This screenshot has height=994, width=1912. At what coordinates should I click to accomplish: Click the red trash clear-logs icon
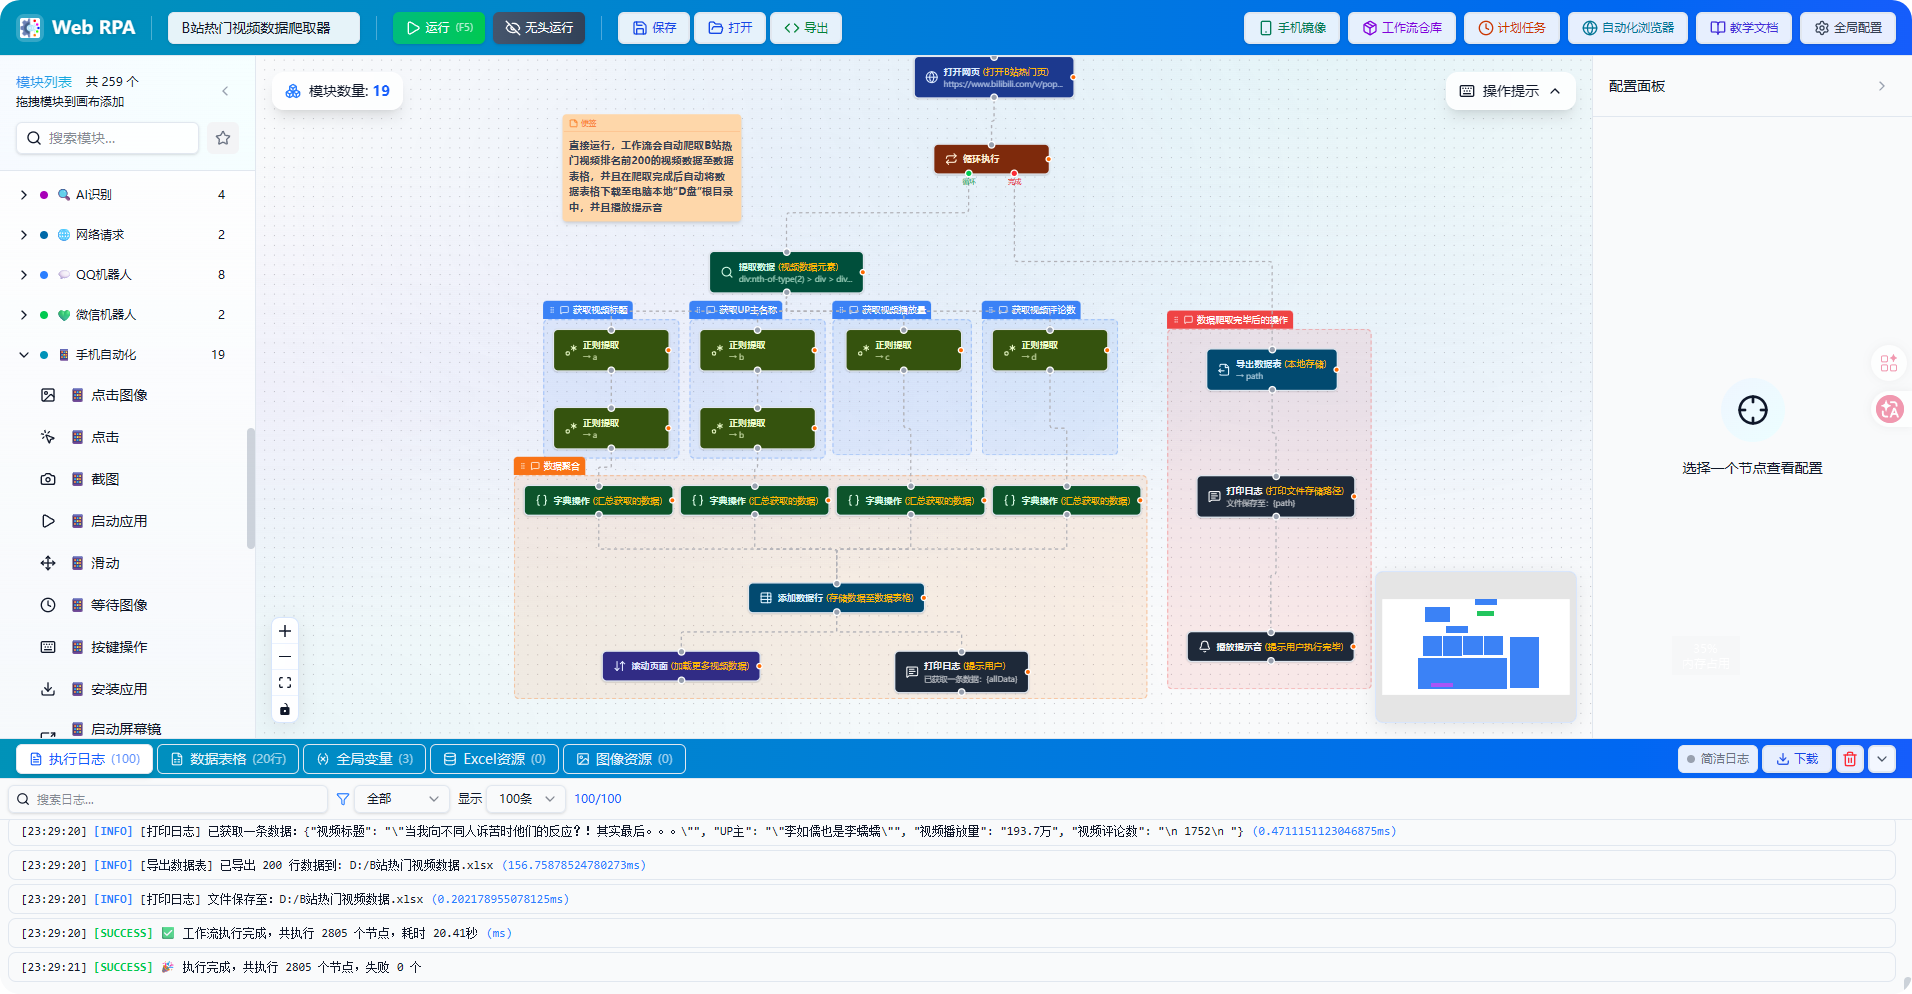(1849, 759)
